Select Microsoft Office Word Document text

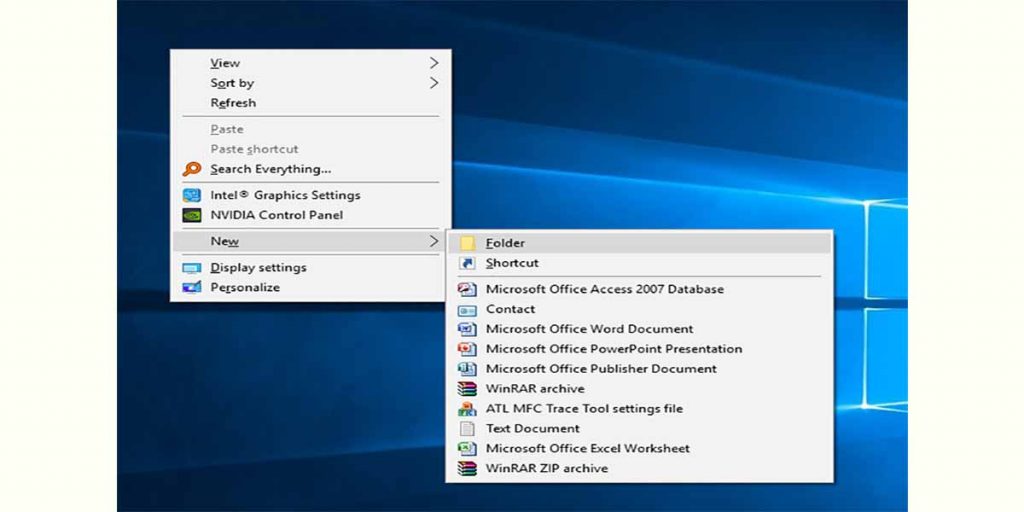pyautogui.click(x=590, y=329)
